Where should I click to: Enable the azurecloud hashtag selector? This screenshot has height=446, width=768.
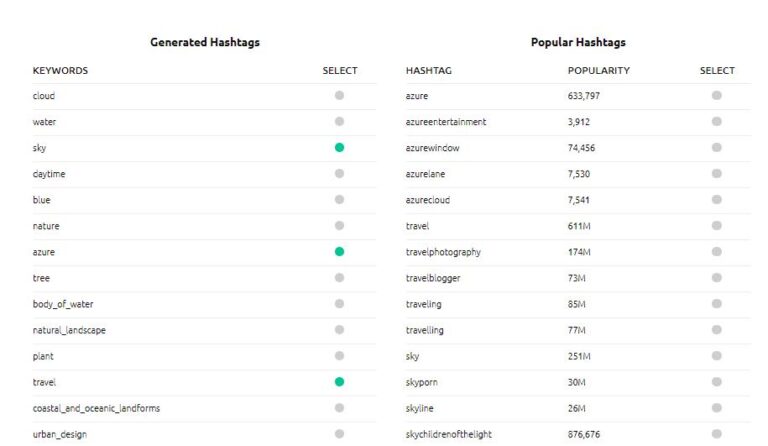(x=717, y=200)
